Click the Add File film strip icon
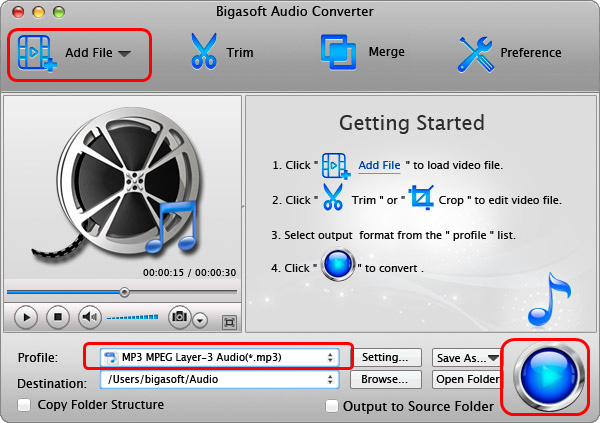Screen dimensions: 600x423 coord(37,53)
